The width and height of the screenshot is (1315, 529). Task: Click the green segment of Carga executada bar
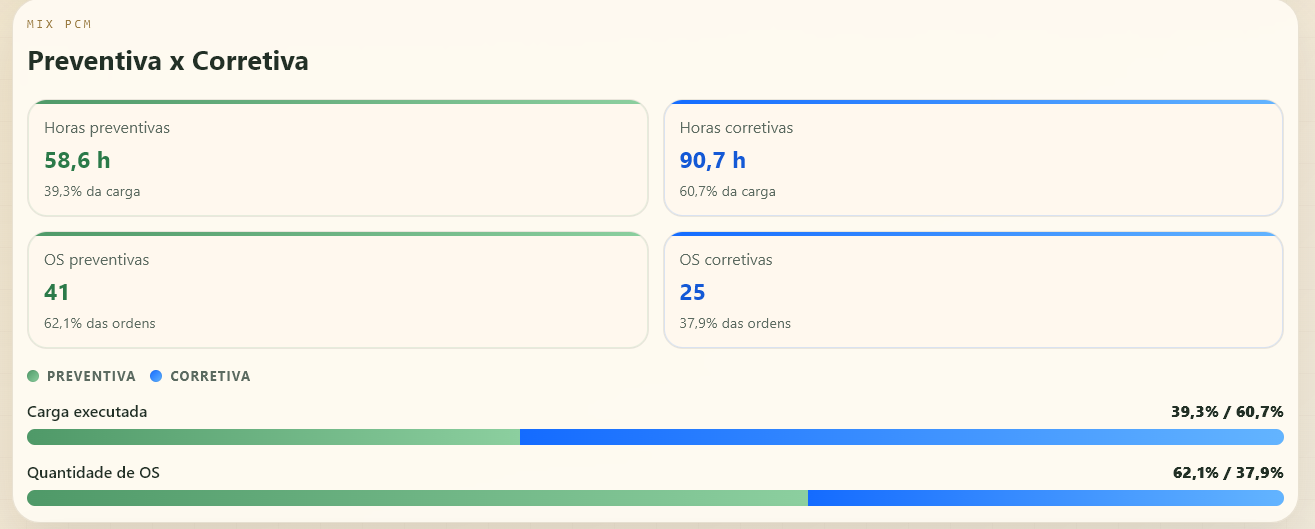[273, 437]
